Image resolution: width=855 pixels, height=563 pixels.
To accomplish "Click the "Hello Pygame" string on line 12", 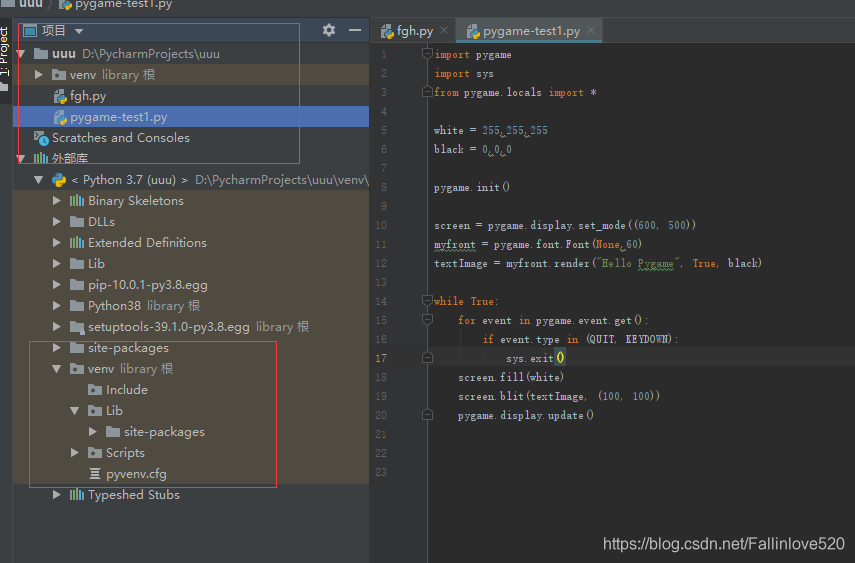I will tap(637, 263).
